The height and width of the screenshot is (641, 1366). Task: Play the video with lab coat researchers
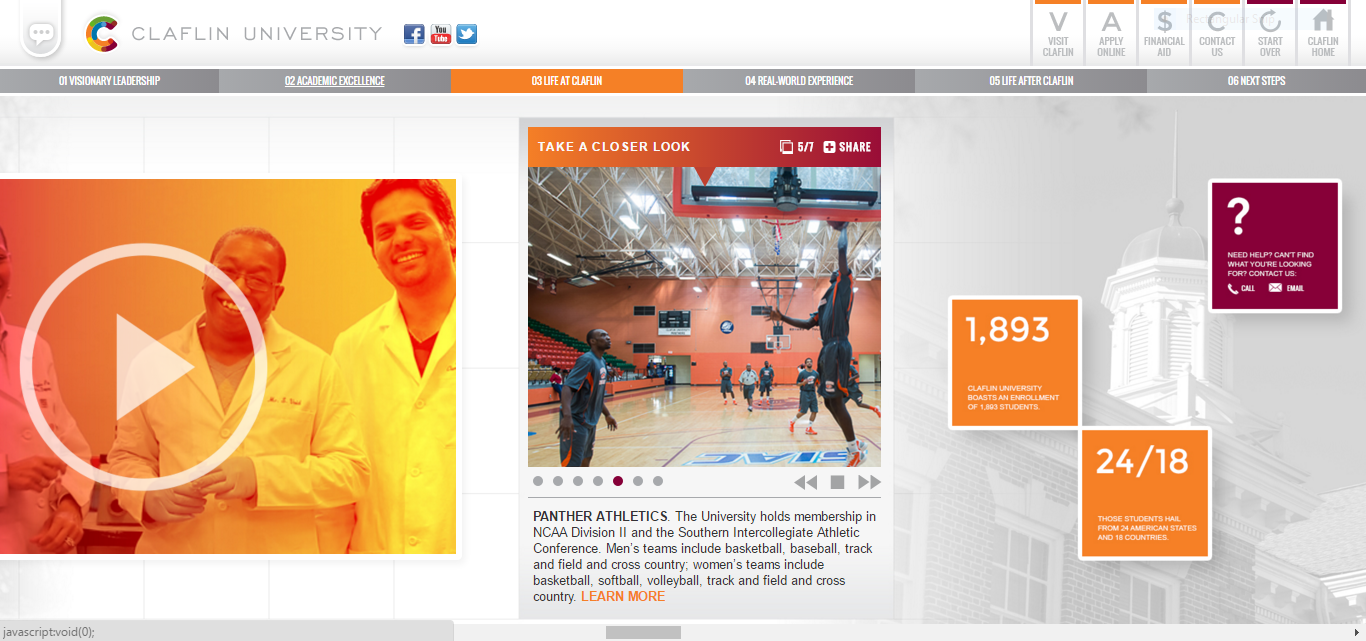coord(143,367)
